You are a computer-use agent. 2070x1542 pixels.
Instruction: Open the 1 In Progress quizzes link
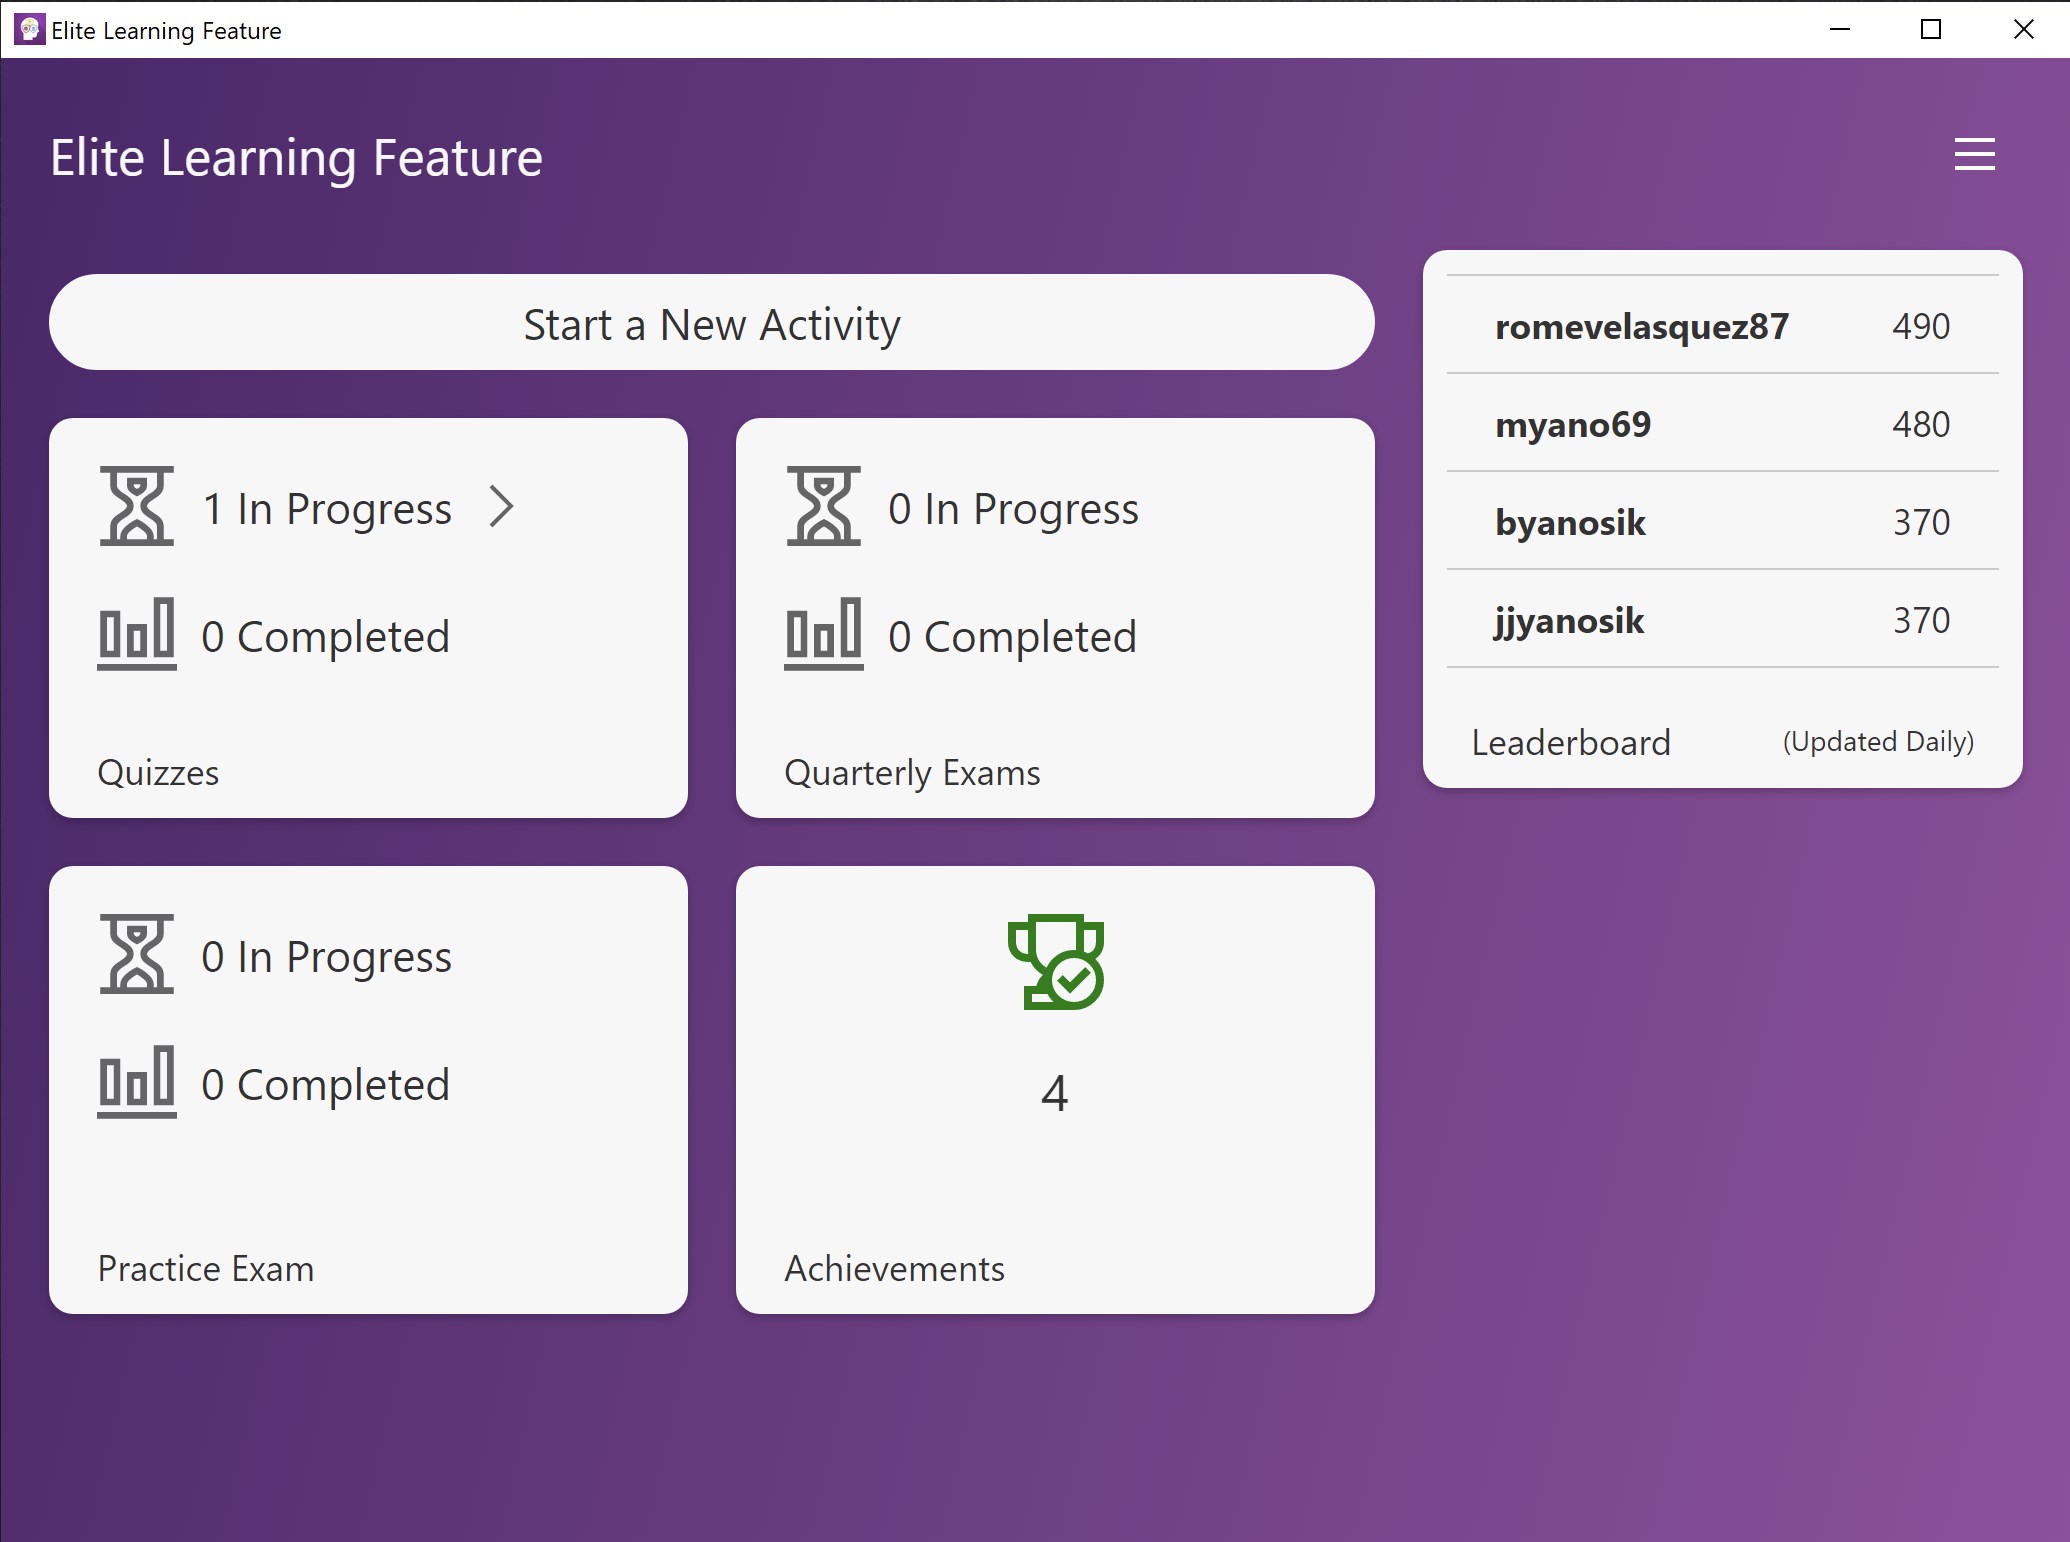tap(327, 509)
